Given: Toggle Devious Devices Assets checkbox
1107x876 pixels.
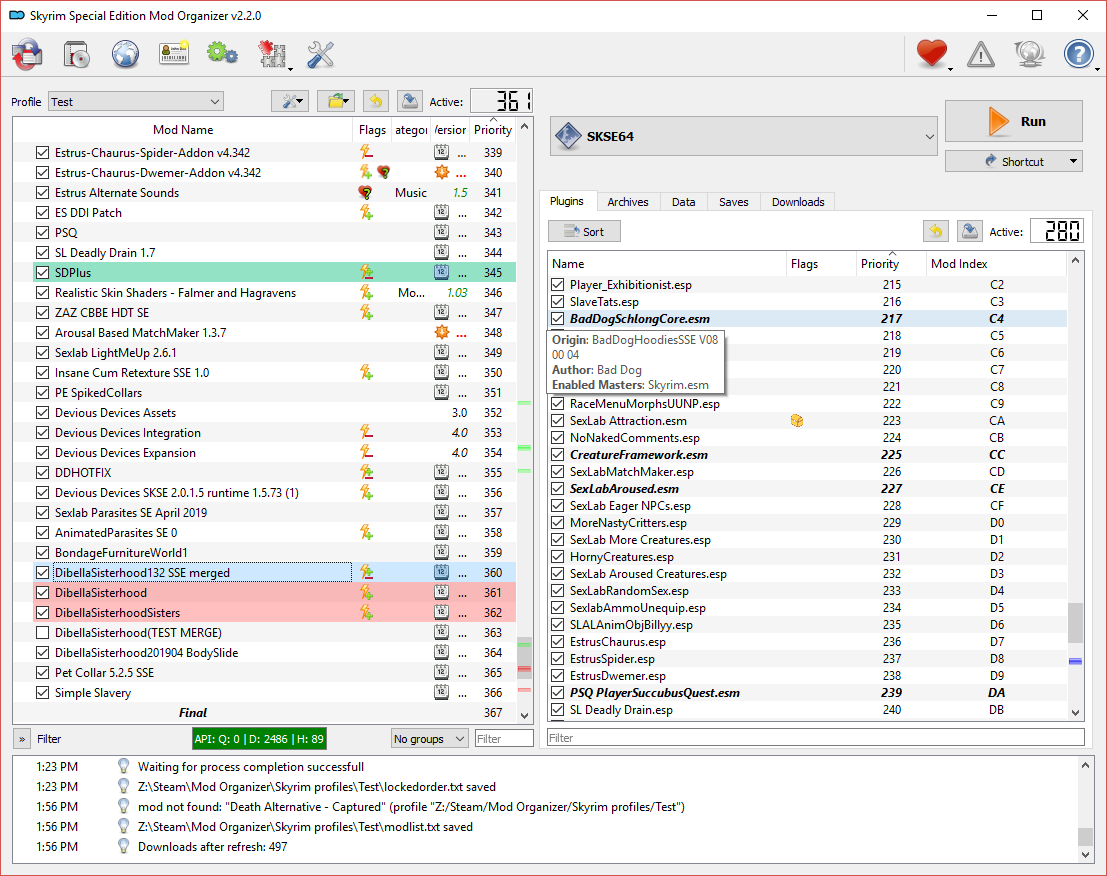Looking at the screenshot, I should point(42,413).
